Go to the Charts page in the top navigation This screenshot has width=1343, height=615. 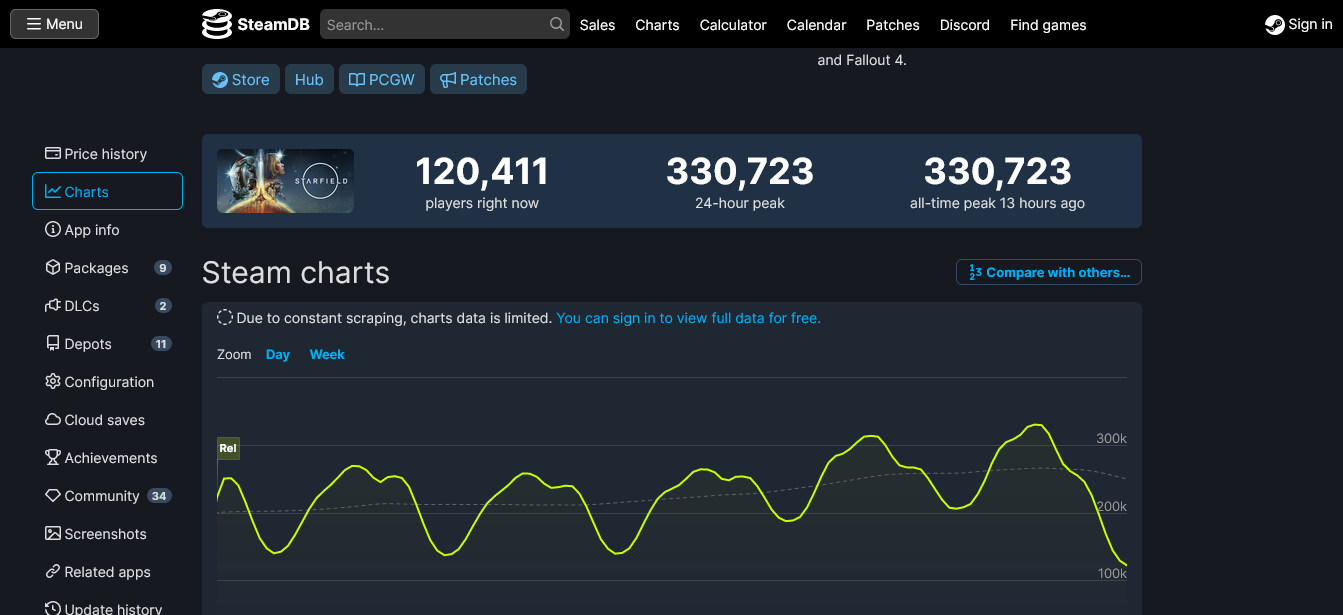pyautogui.click(x=657, y=25)
